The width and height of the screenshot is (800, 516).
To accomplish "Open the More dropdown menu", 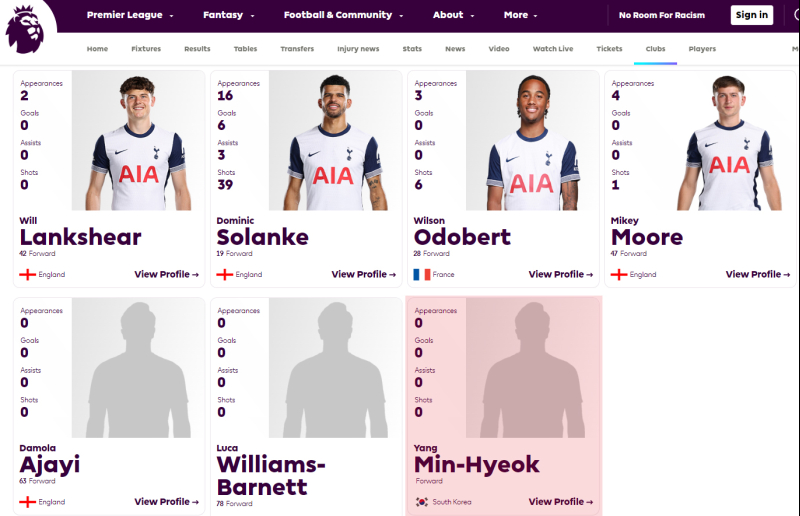I will [520, 15].
